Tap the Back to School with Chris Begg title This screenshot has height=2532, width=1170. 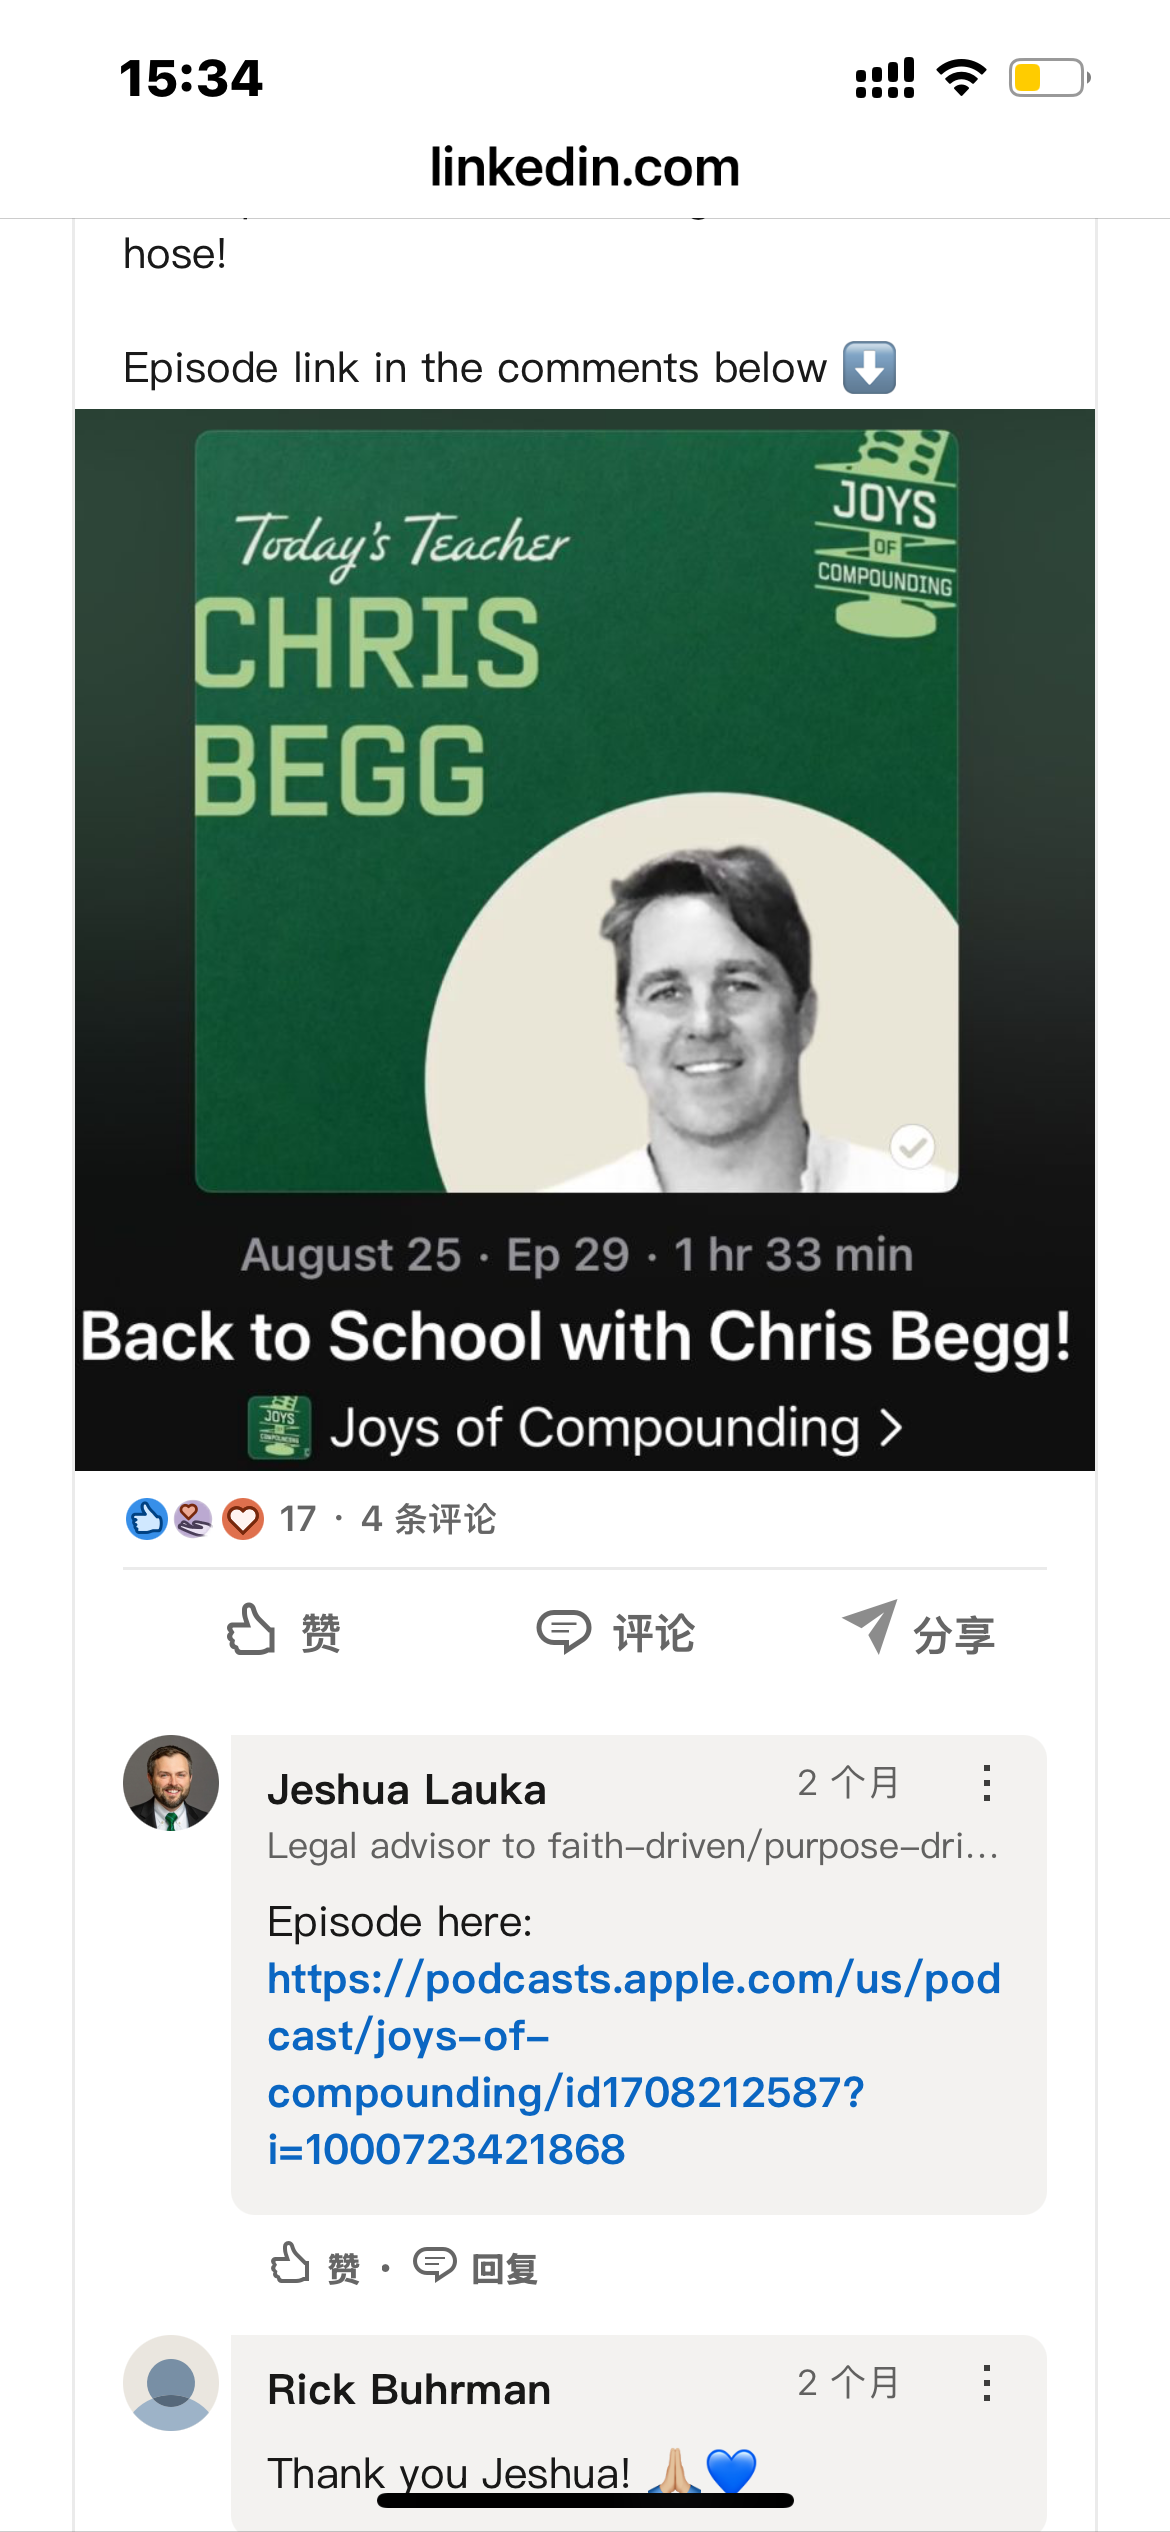577,1337
